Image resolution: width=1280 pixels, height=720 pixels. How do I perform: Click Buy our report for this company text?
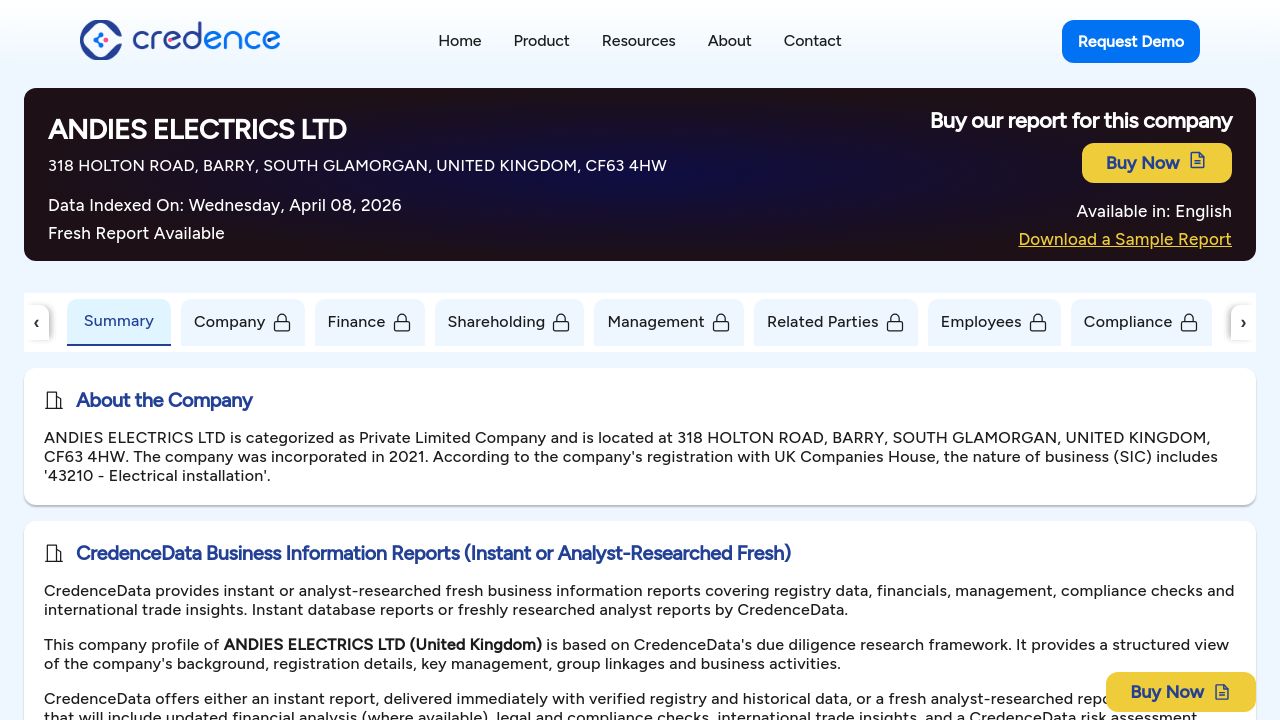pos(1081,121)
